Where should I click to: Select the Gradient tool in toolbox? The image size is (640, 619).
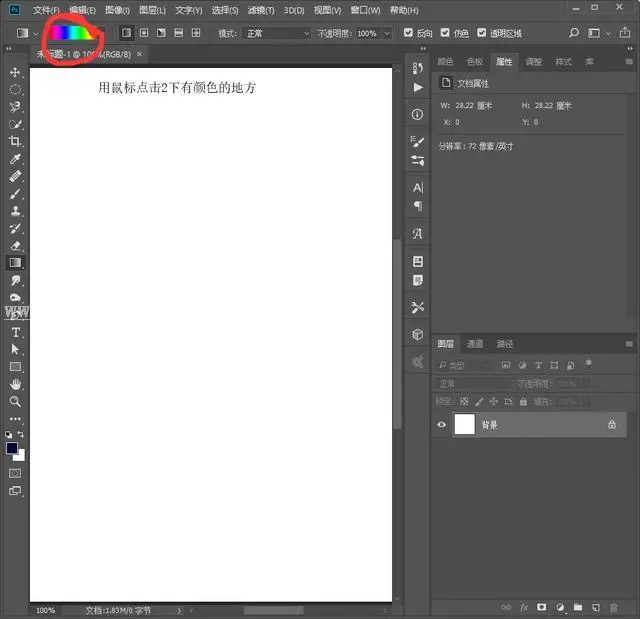(15, 263)
